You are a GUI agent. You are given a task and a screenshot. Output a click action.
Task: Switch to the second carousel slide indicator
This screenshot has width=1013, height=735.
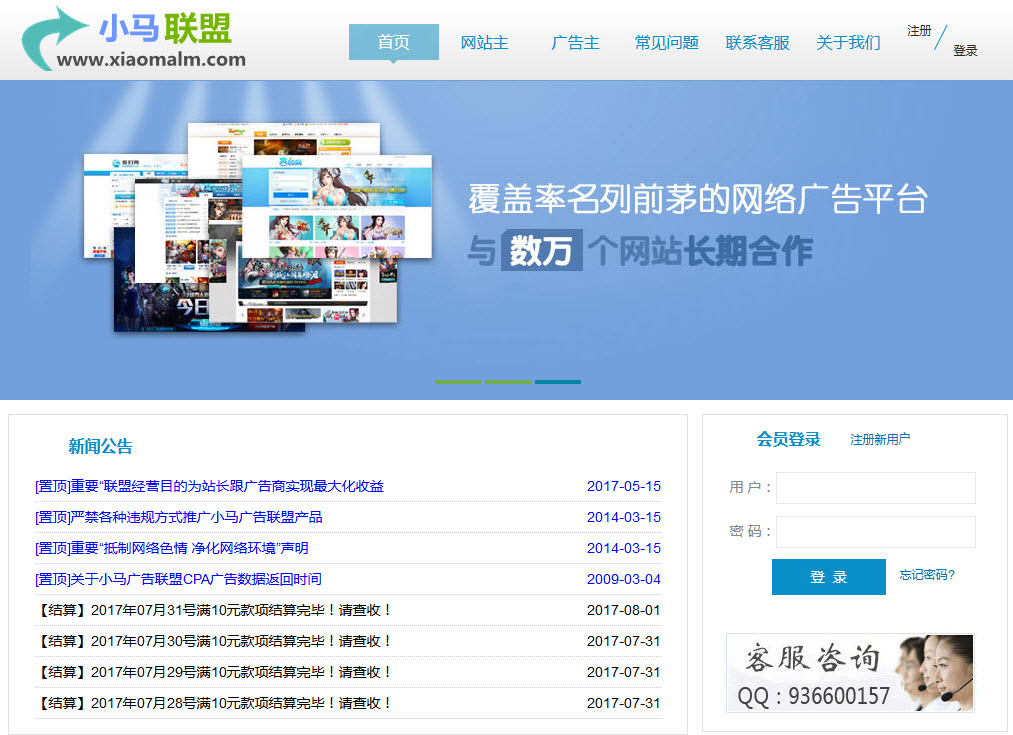coord(508,381)
